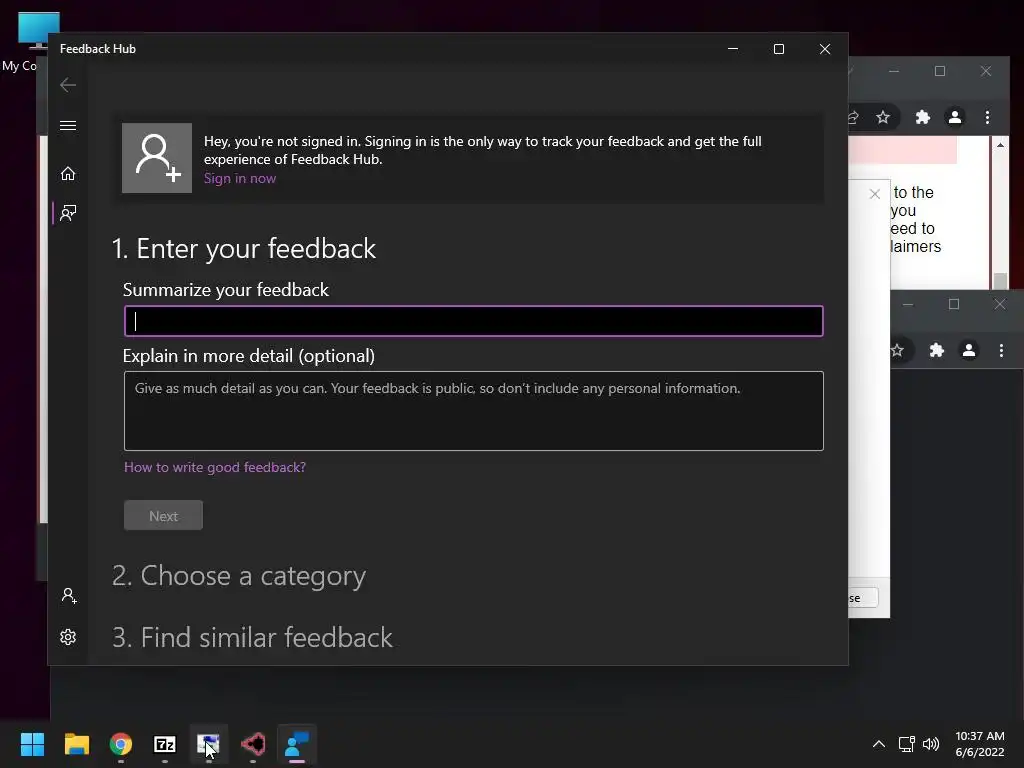Click Explain in more detail text box

[x=473, y=411]
